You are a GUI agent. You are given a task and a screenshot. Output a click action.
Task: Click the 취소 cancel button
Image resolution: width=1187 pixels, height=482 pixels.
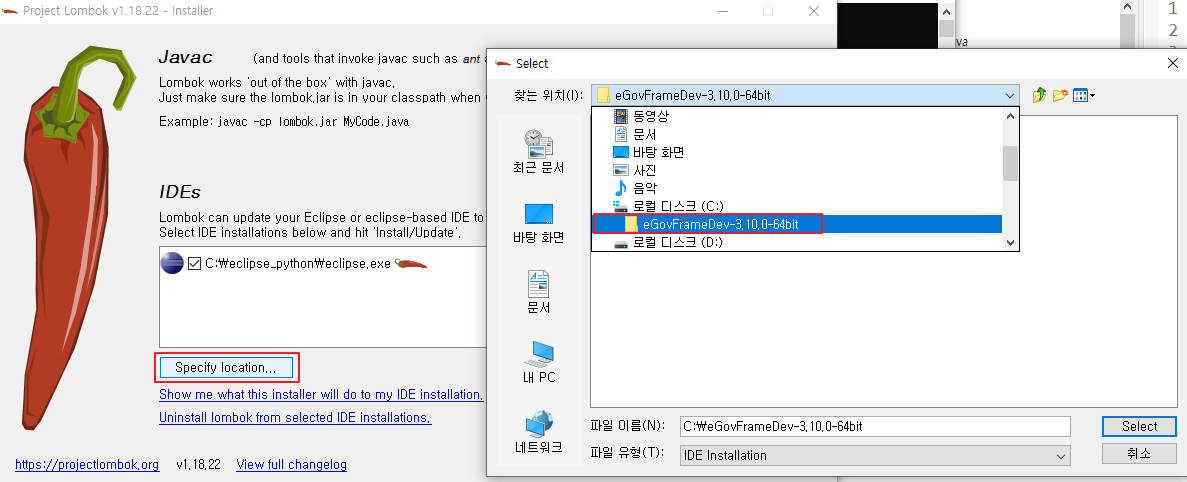pyautogui.click(x=1139, y=454)
